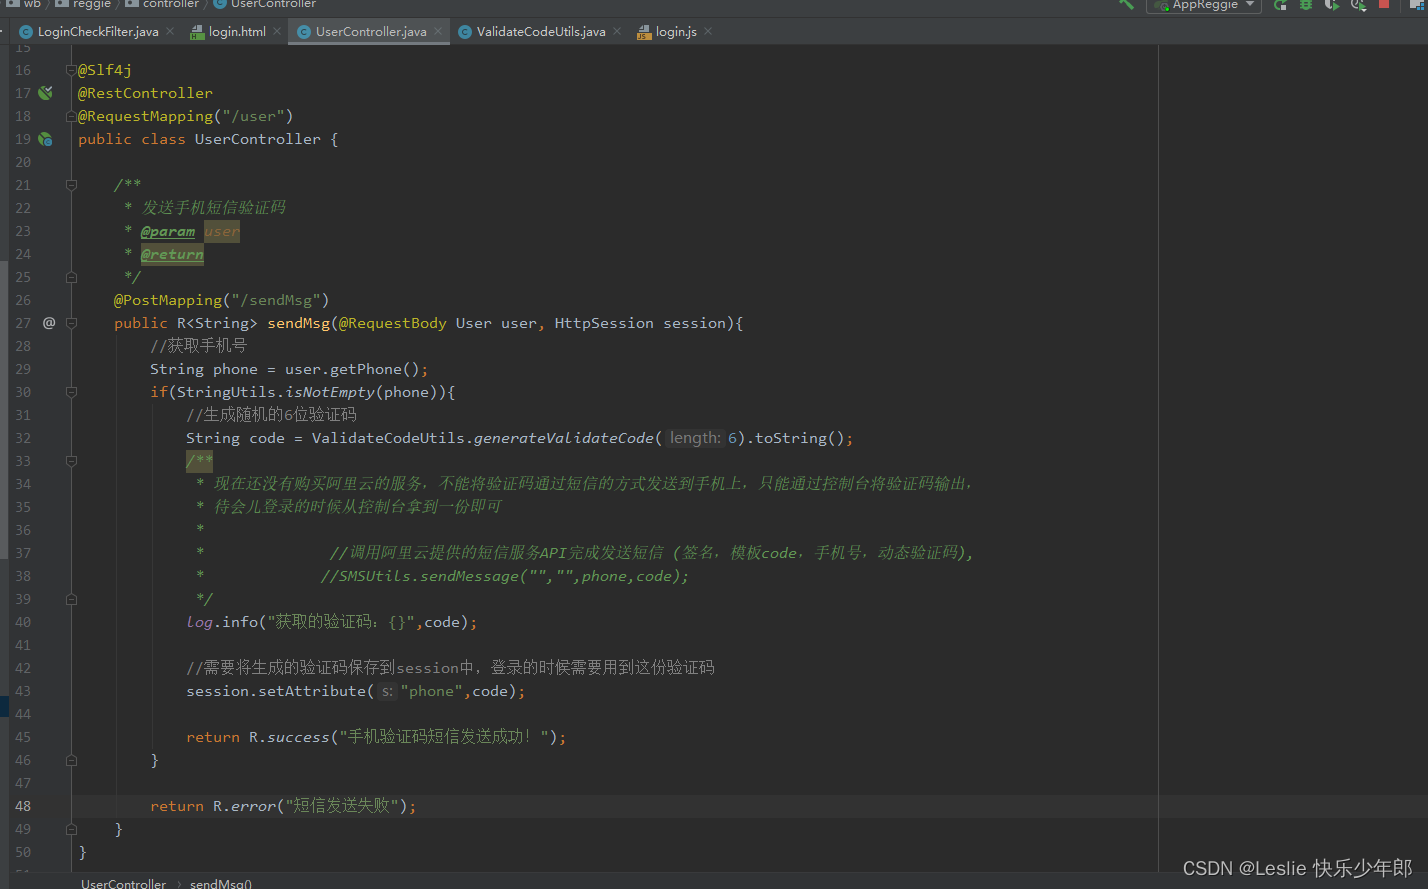Click line number 48 in the gutter
Viewport: 1428px width, 889px height.
23,806
